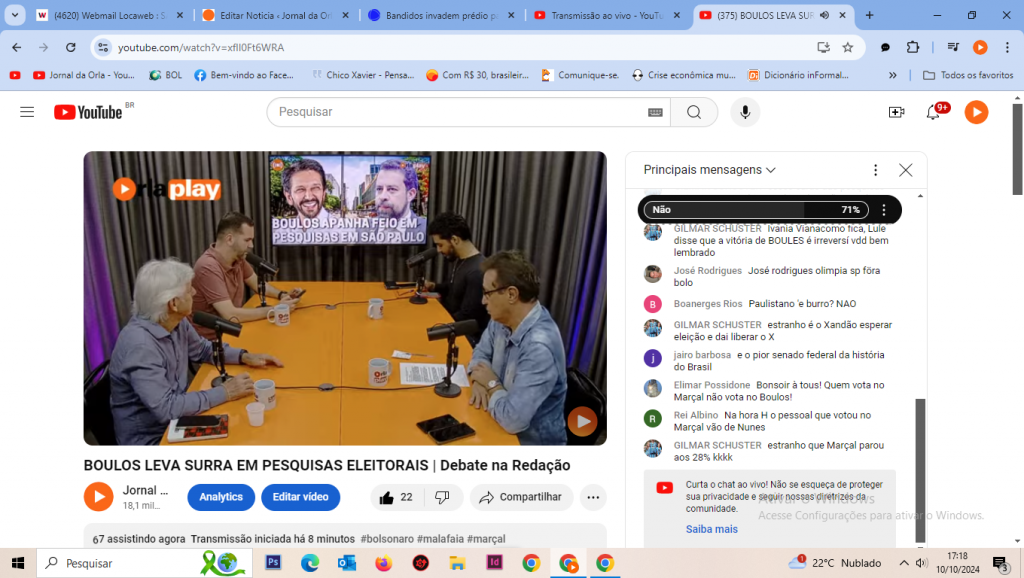Open the on-screen keyboard icon in search box

click(655, 112)
